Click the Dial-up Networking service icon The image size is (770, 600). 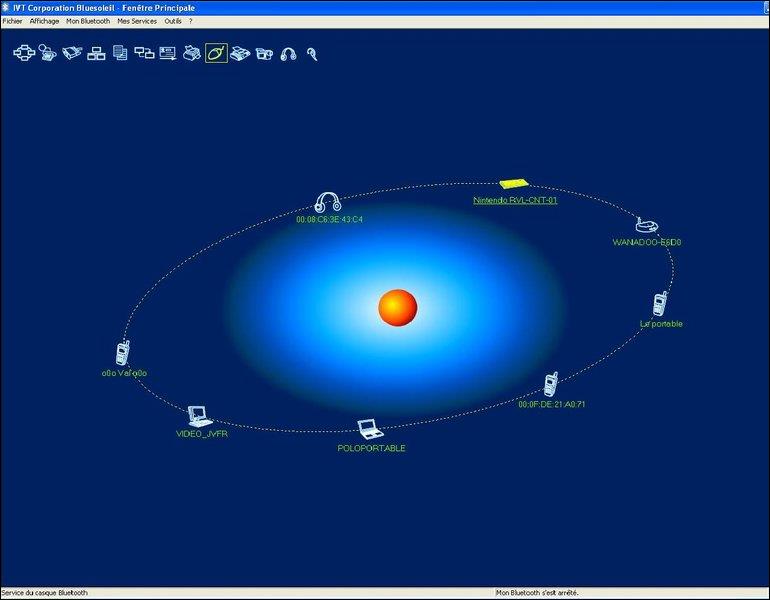point(48,53)
